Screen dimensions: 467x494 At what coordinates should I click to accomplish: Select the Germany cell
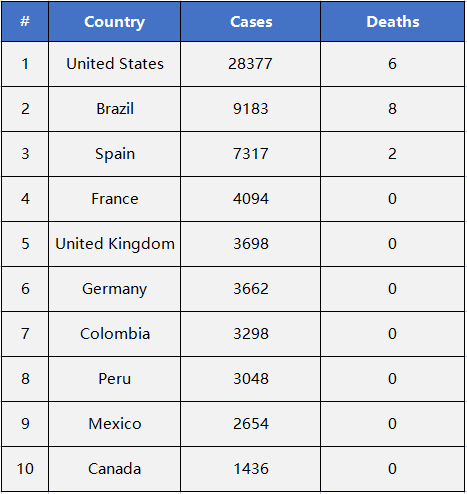[114, 289]
